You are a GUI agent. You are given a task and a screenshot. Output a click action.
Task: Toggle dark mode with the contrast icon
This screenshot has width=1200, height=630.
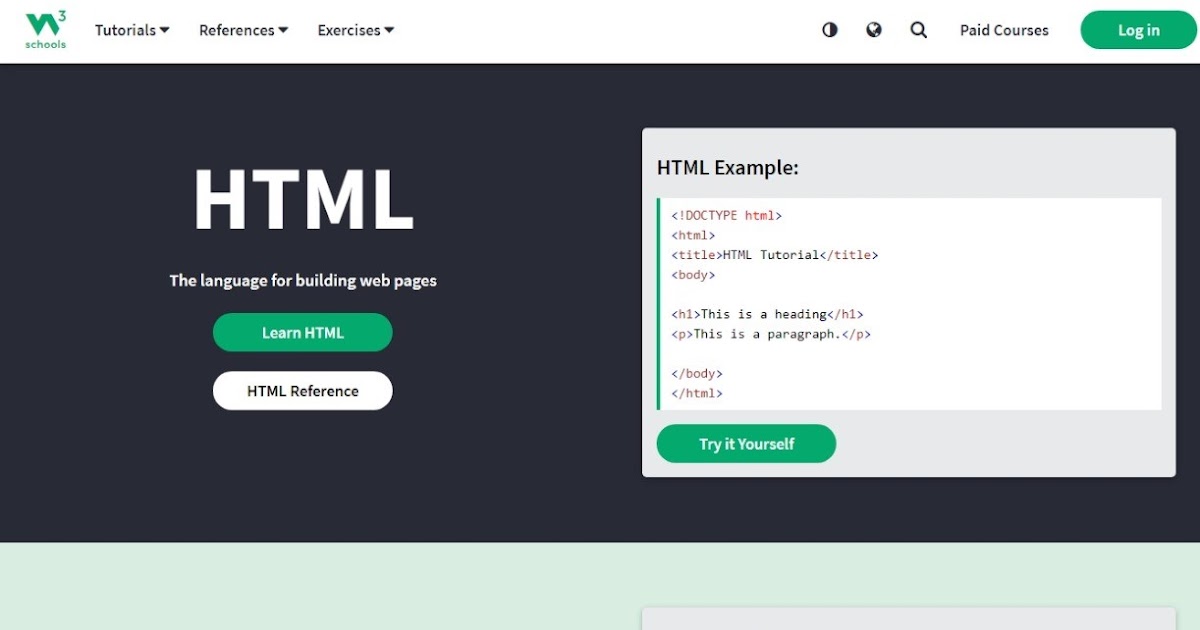pos(829,30)
